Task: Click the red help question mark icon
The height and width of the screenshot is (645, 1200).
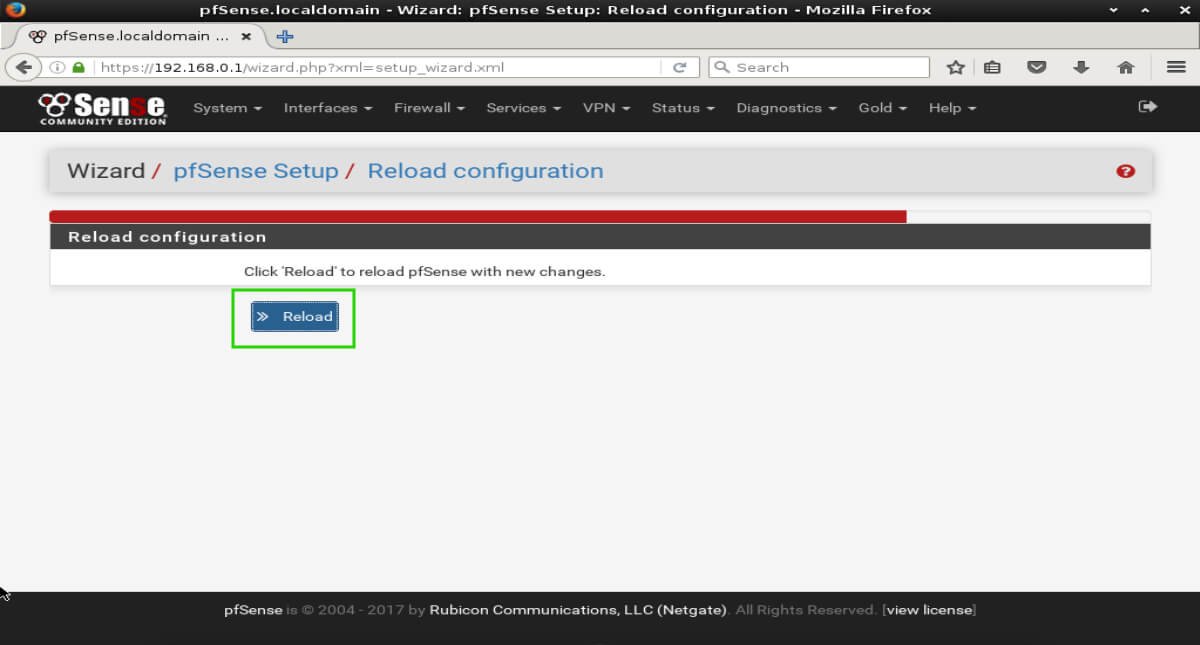Action: coord(1125,171)
